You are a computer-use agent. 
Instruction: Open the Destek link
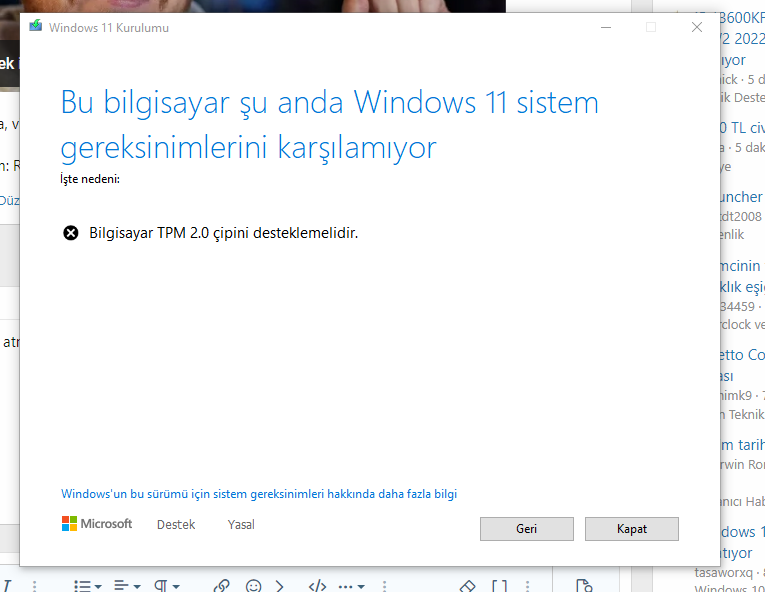coord(176,525)
